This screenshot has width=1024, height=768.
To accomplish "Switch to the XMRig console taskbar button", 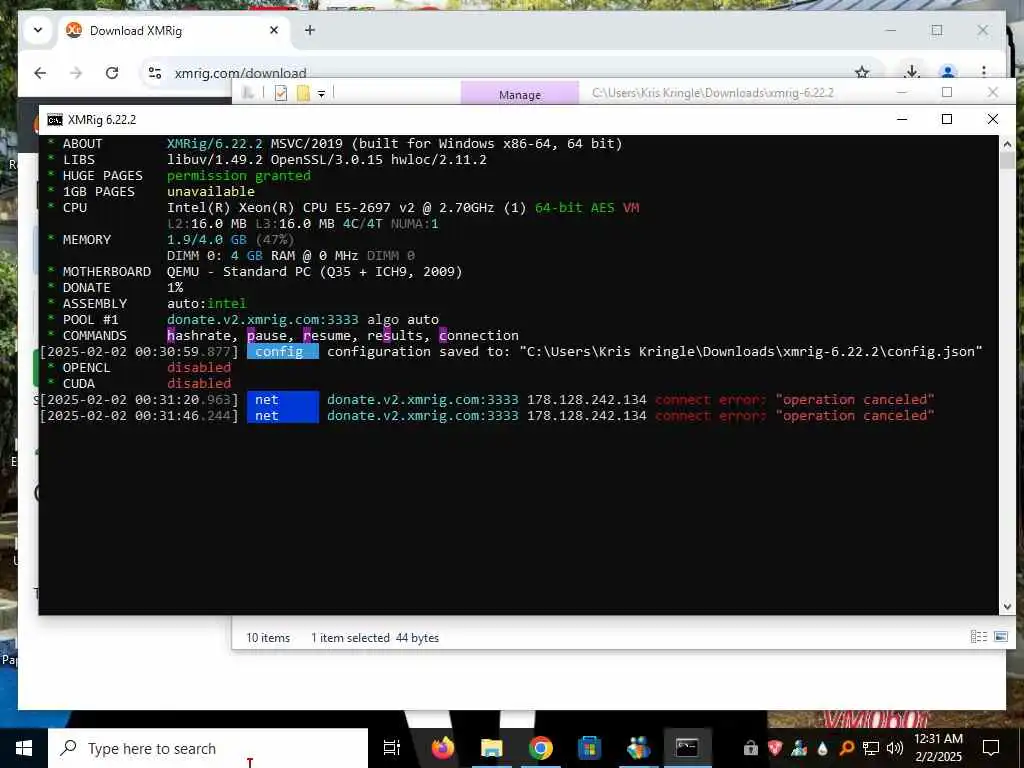I will [x=687, y=748].
